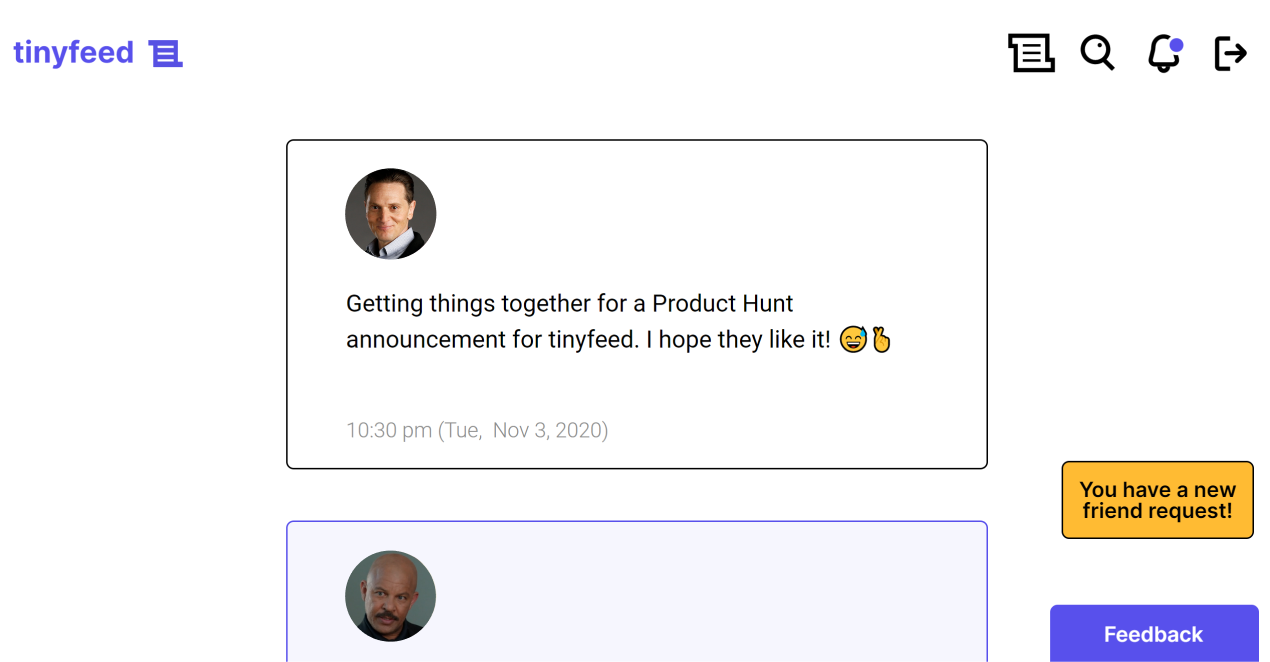Log out using the exit arrow icon
The image size is (1270, 662).
[x=1230, y=53]
